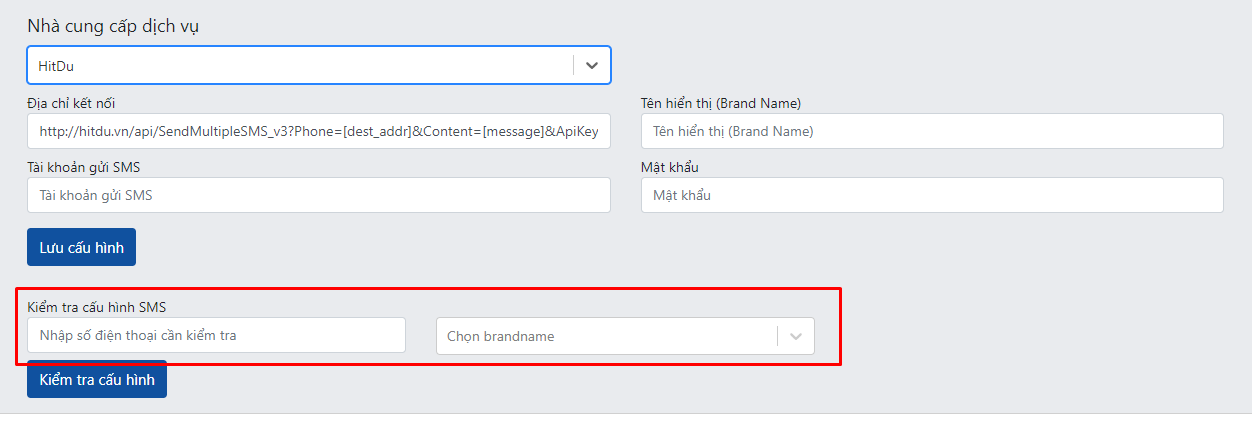
Task: Open the Chọn brandname dropdown
Action: click(x=625, y=336)
